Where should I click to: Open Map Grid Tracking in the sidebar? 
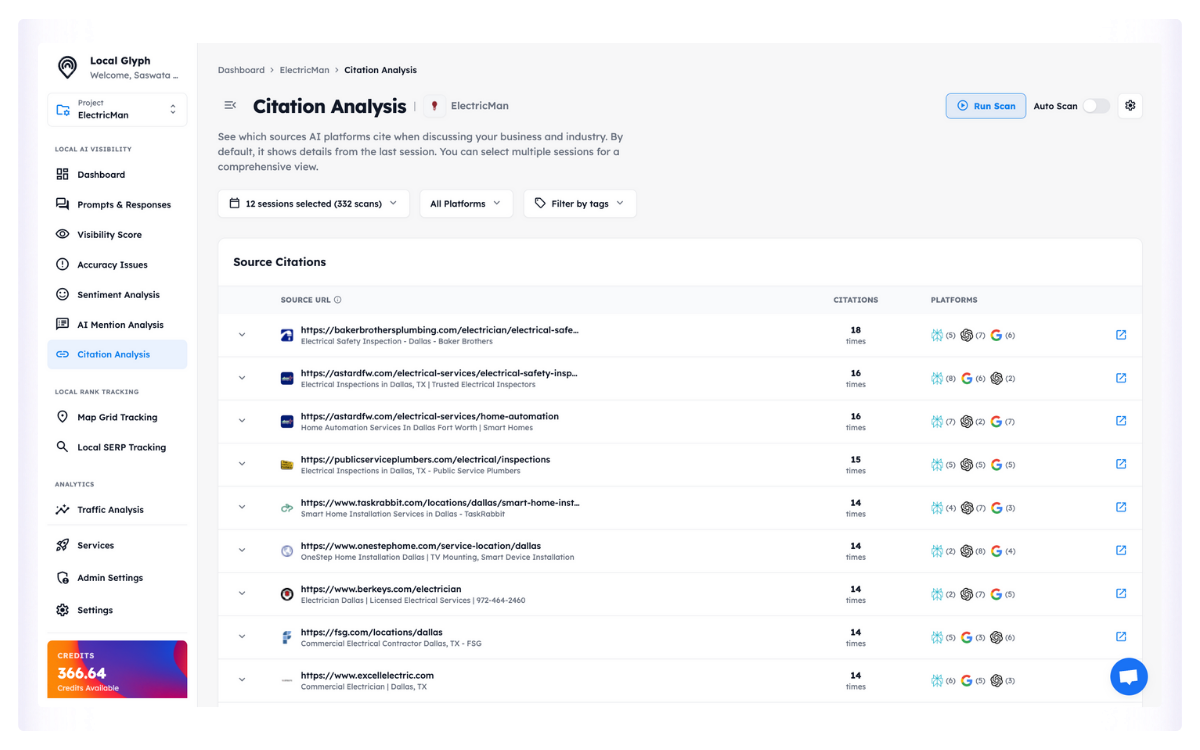117,418
